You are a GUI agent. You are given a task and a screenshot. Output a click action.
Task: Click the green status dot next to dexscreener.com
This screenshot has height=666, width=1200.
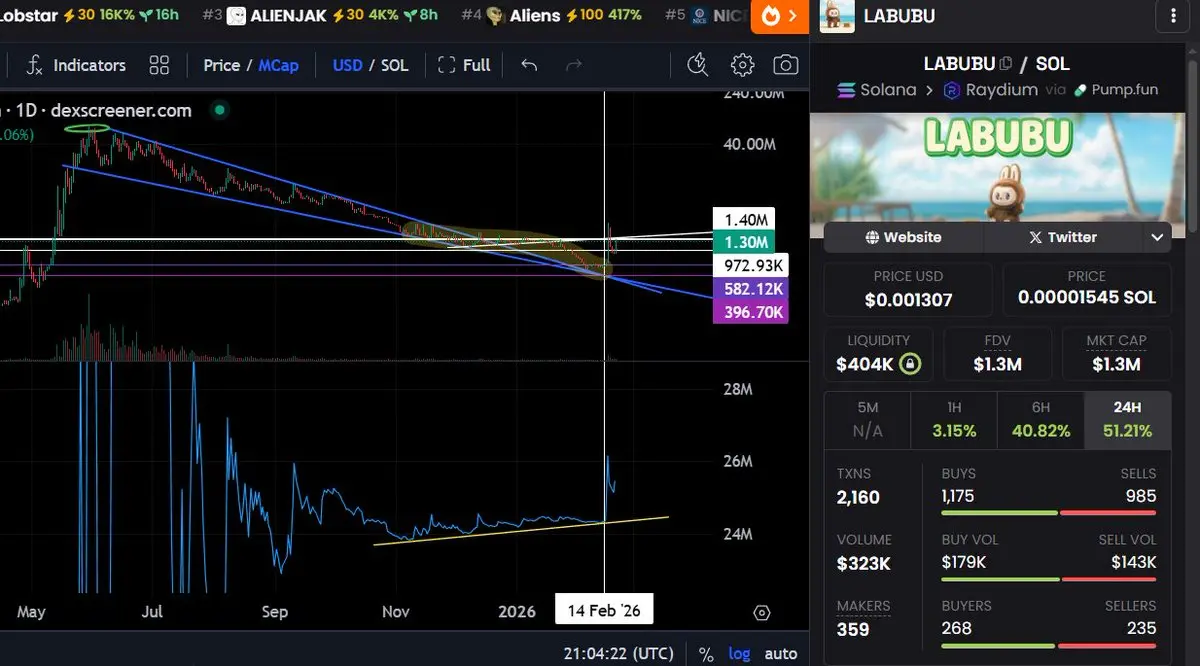point(220,110)
